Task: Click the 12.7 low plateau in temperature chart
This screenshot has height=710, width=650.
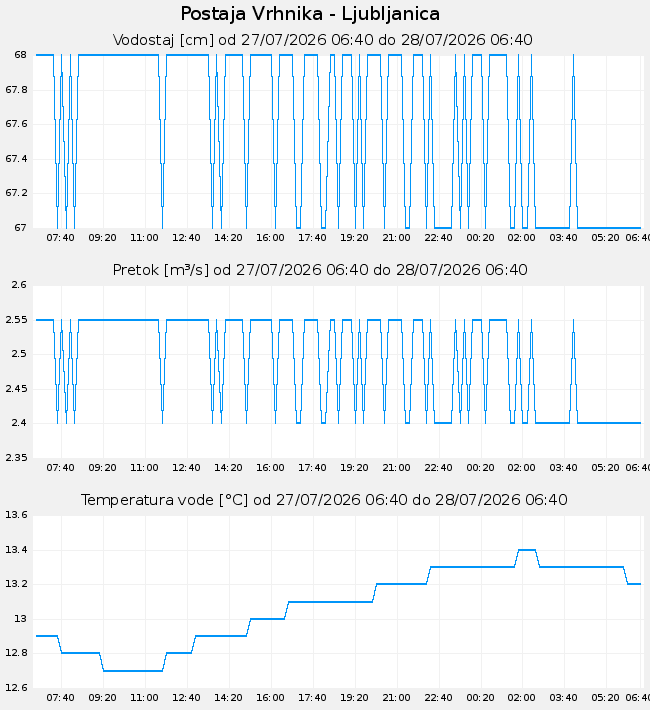Action: [x=133, y=671]
